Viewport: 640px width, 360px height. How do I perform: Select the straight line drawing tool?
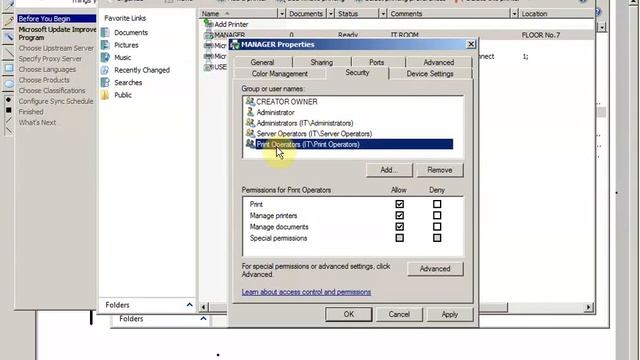pos(8,53)
